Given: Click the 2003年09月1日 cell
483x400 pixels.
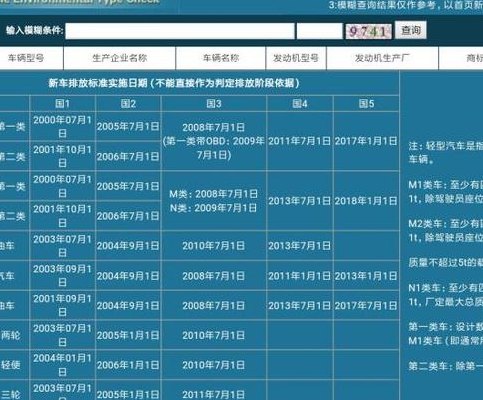Looking at the screenshot, I should tap(63, 276).
